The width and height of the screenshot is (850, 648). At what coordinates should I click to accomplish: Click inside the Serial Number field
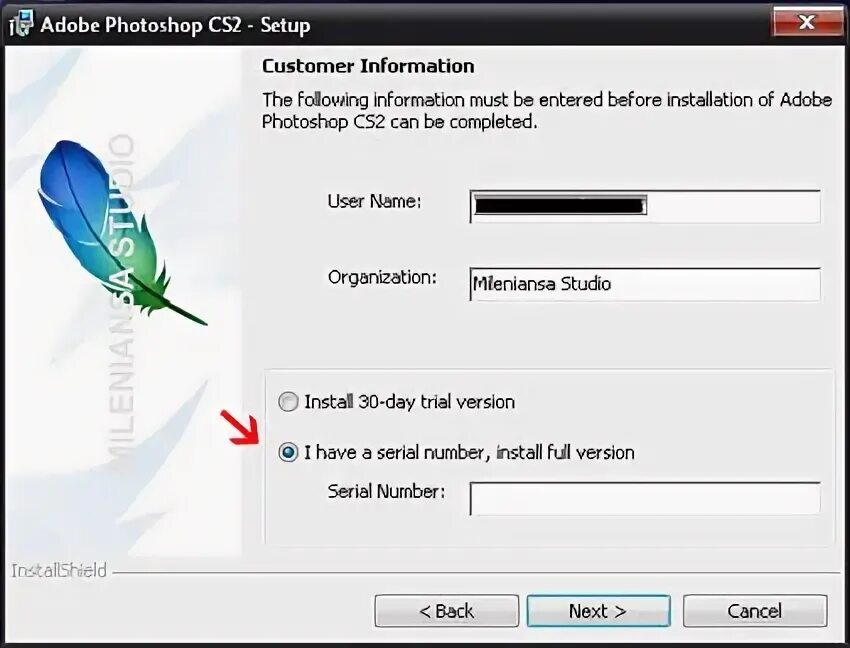(x=645, y=498)
